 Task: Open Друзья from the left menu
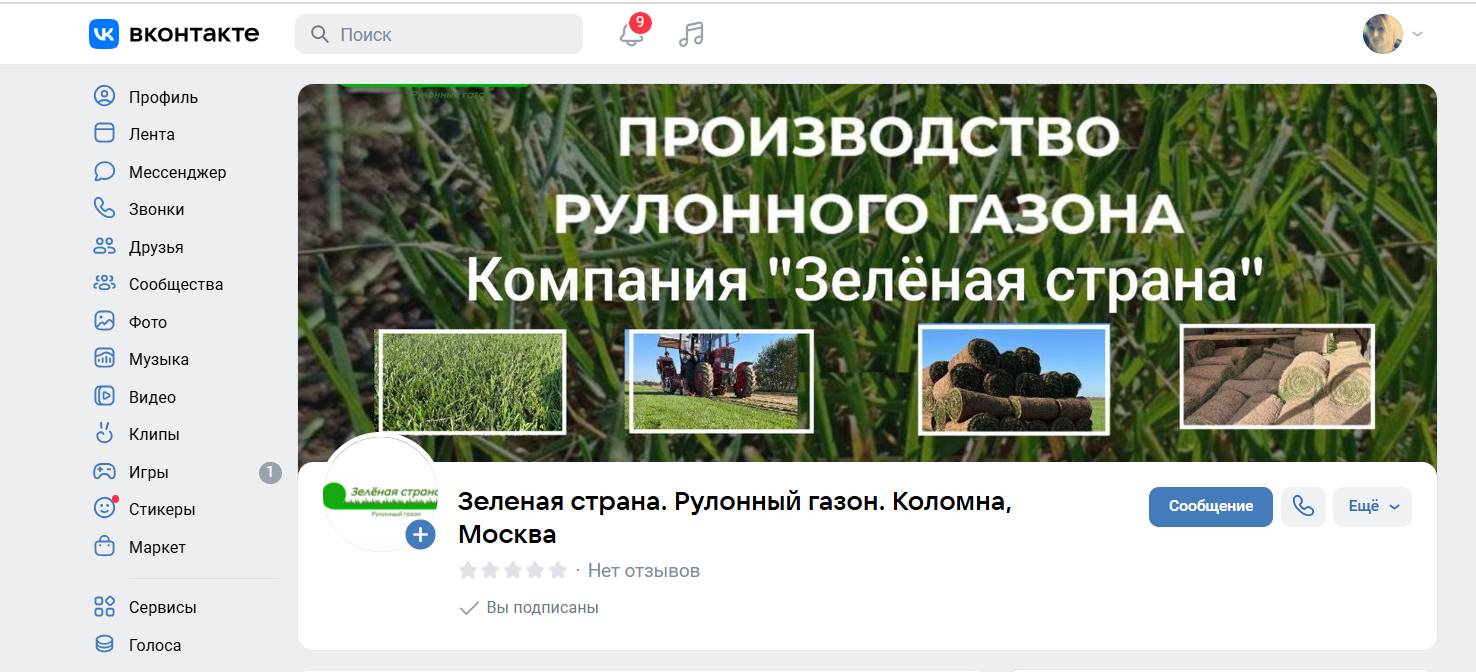[x=156, y=247]
